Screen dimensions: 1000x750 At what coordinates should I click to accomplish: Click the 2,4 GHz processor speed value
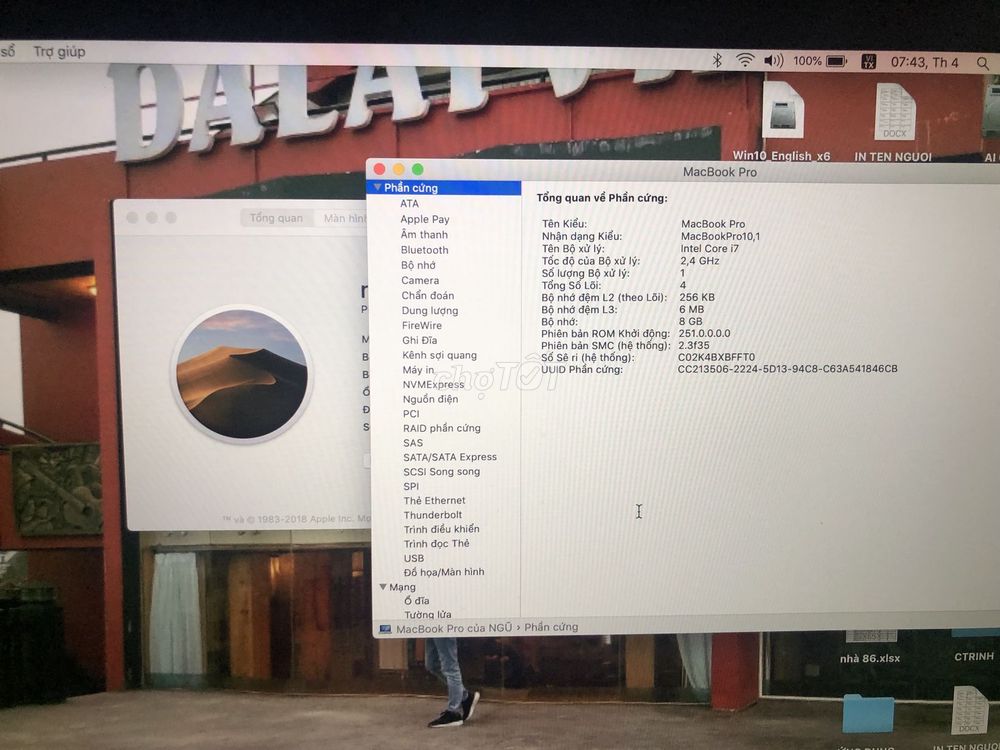click(700, 261)
